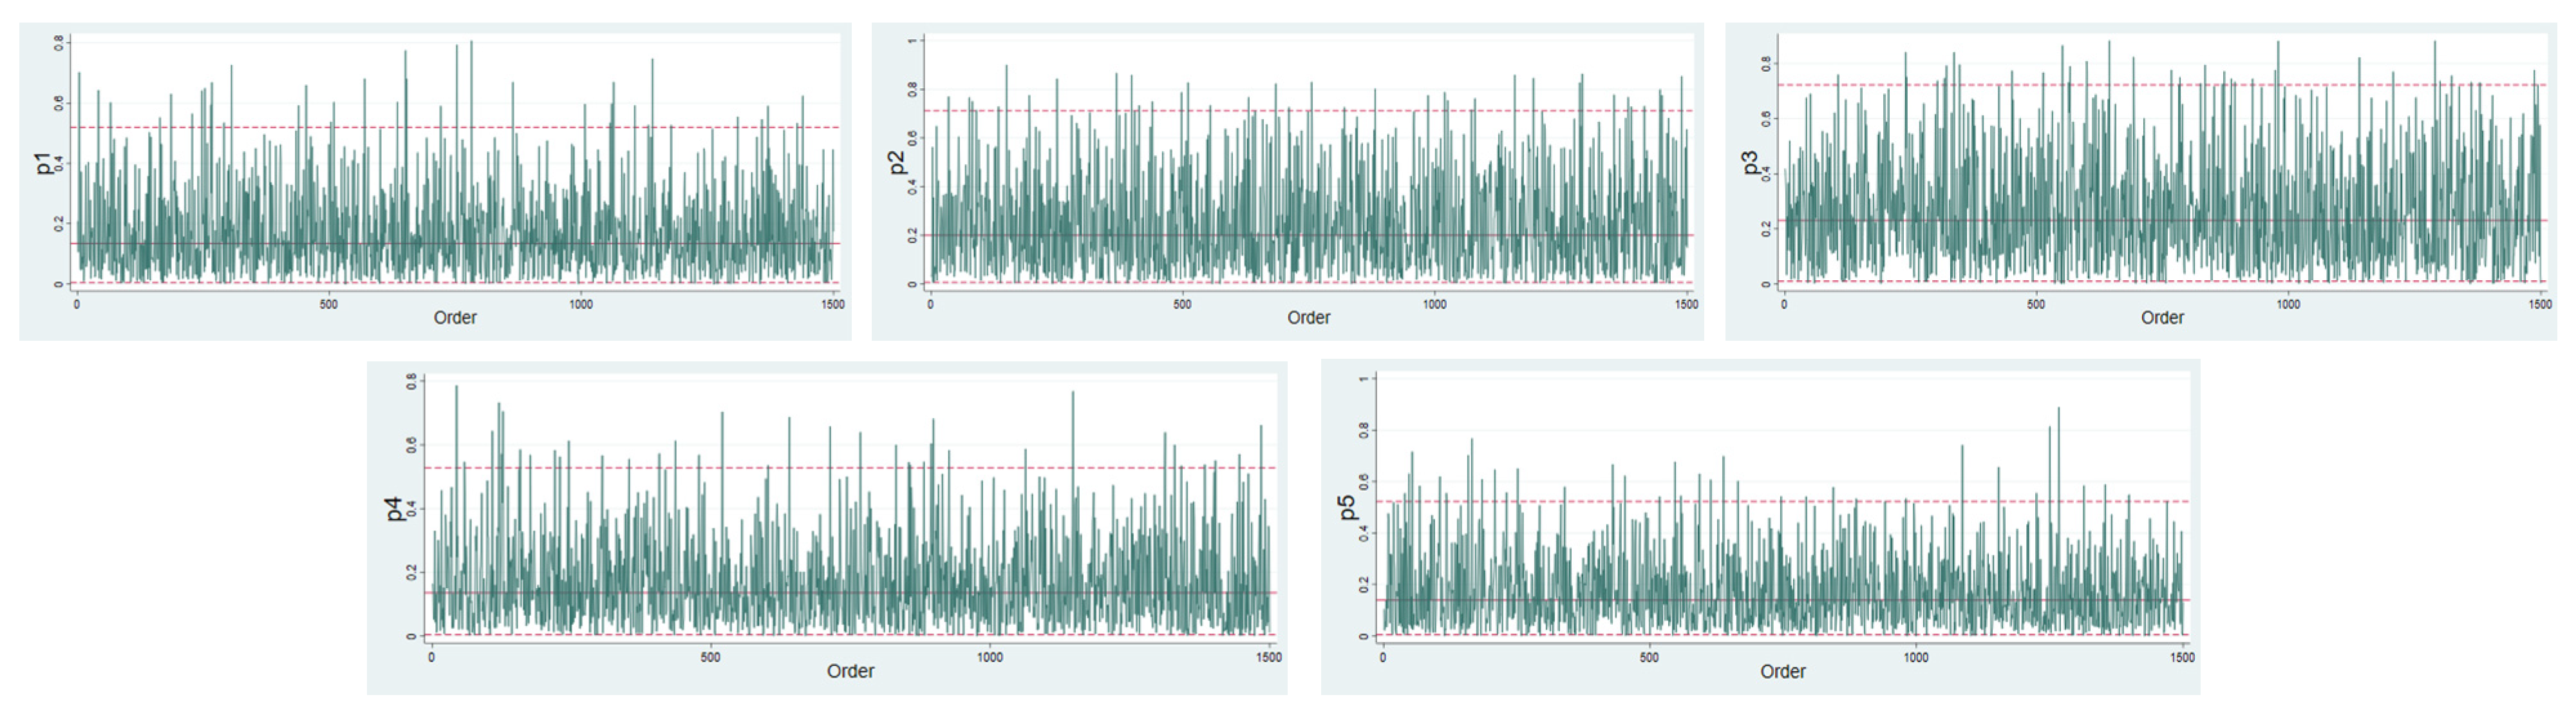Click the 500 tick on p1 x-axis

(x=328, y=305)
